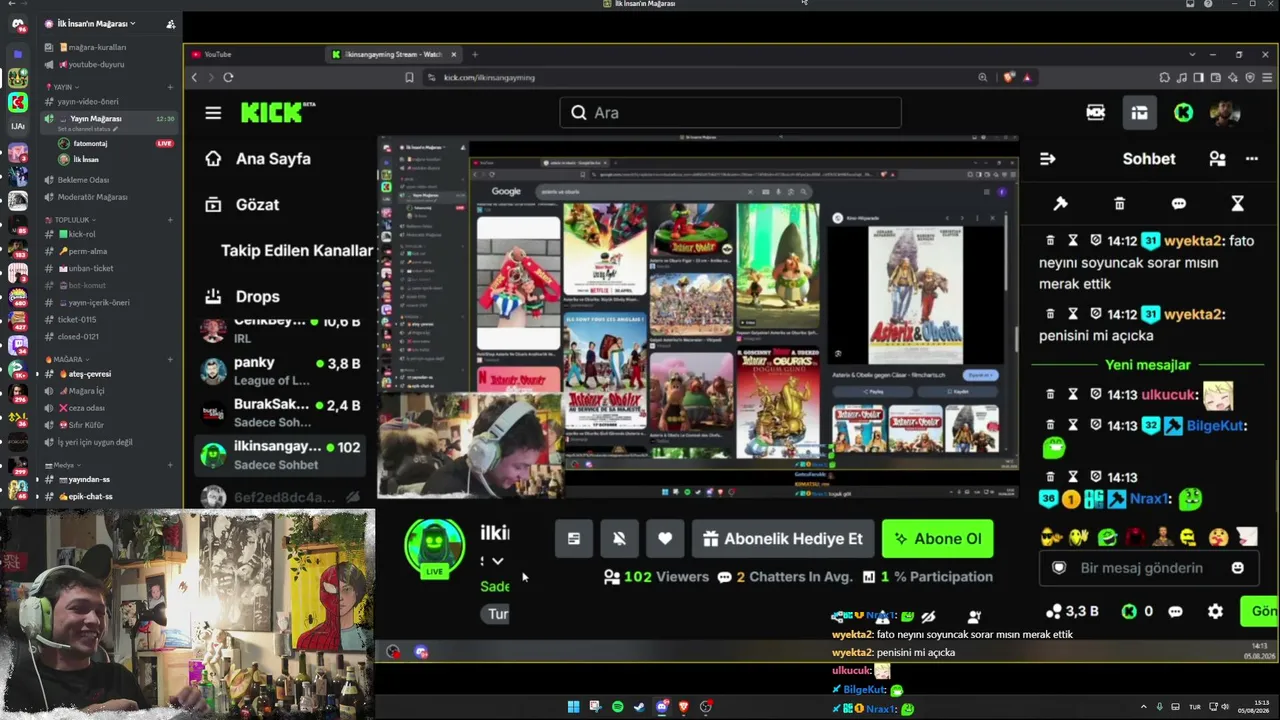Click the Brave shield icon in the address bar

pyautogui.click(x=1008, y=77)
